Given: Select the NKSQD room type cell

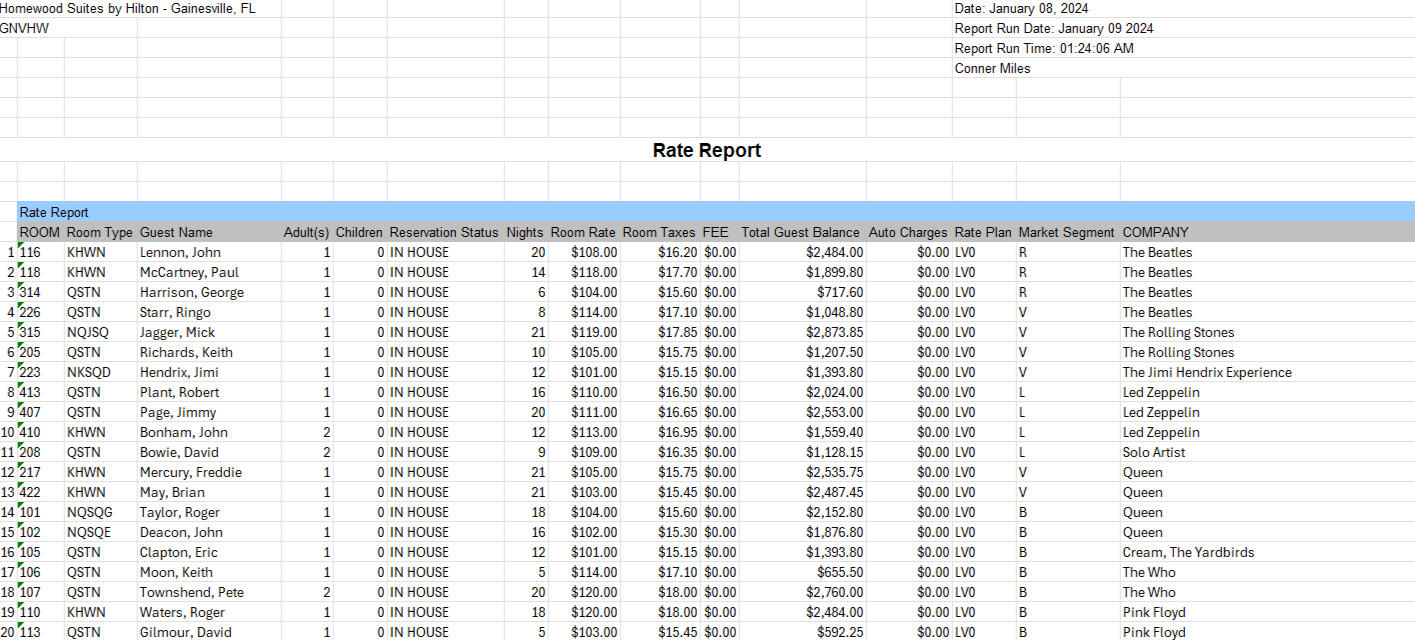Looking at the screenshot, I should click(x=89, y=372).
